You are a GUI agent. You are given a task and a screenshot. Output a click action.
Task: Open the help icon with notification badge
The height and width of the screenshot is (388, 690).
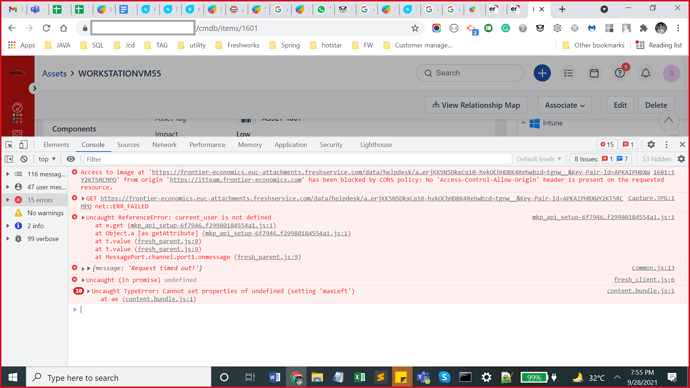tap(620, 73)
